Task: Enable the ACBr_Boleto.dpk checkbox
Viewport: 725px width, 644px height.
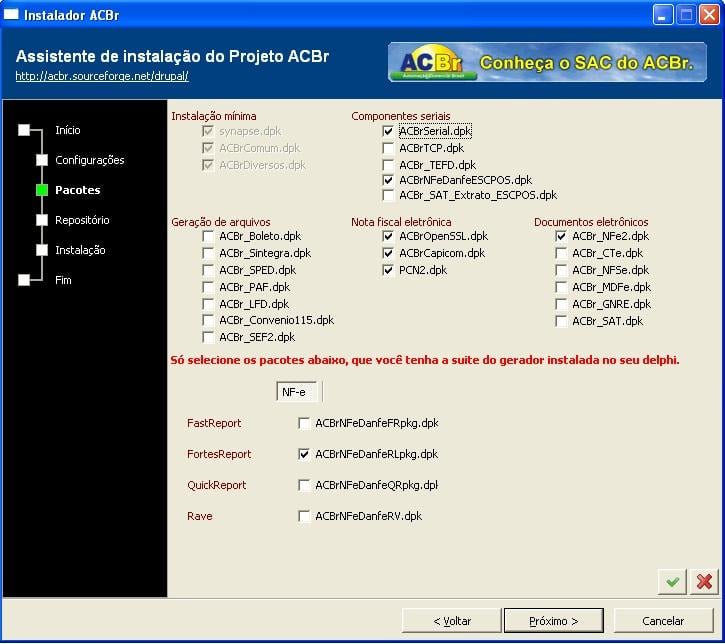Action: click(208, 237)
